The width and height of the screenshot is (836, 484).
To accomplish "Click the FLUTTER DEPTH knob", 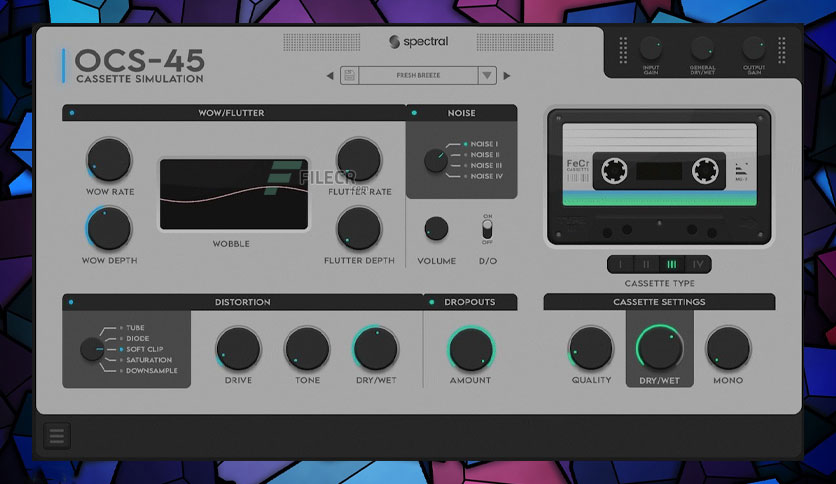I will (x=359, y=229).
